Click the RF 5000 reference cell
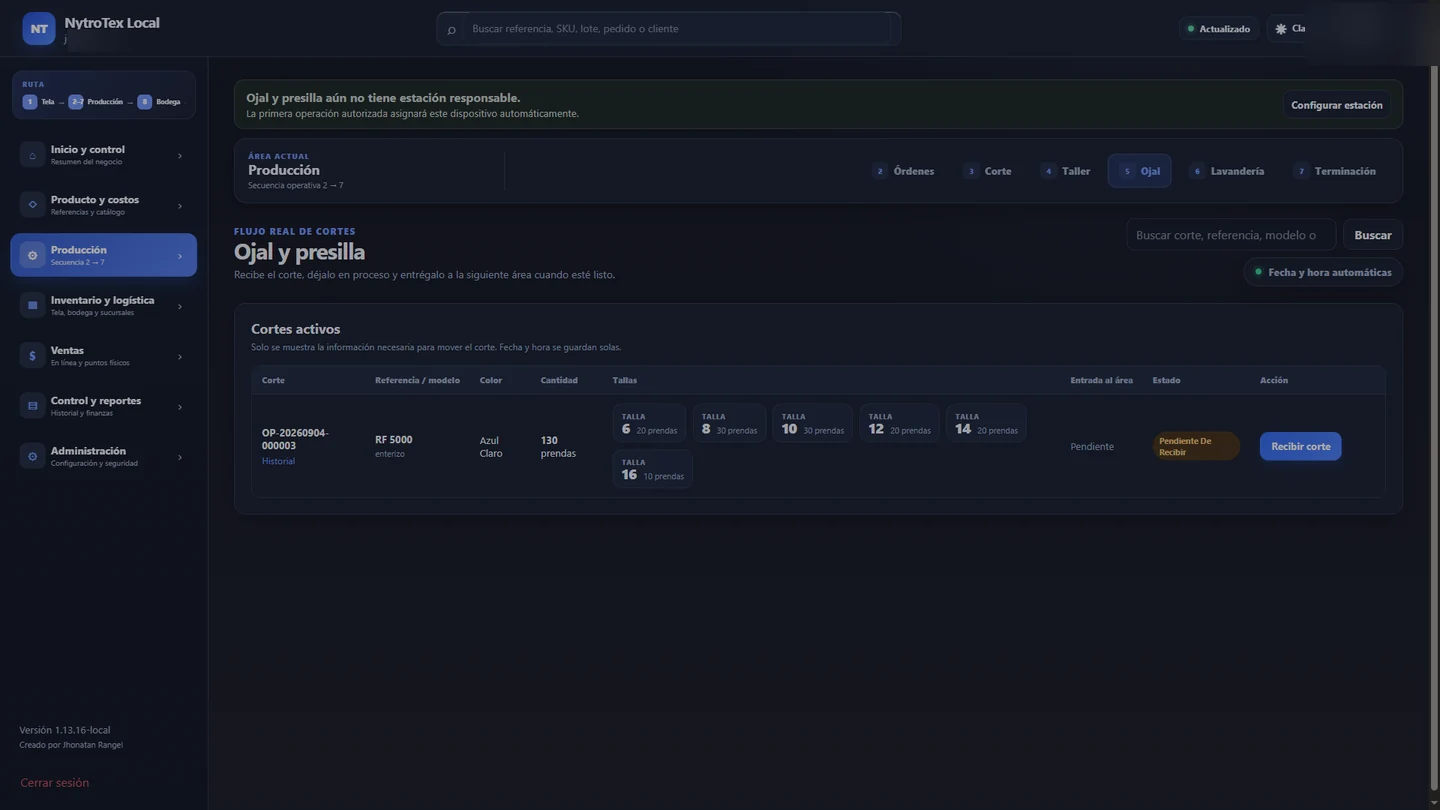This screenshot has height=810, width=1440. point(394,440)
